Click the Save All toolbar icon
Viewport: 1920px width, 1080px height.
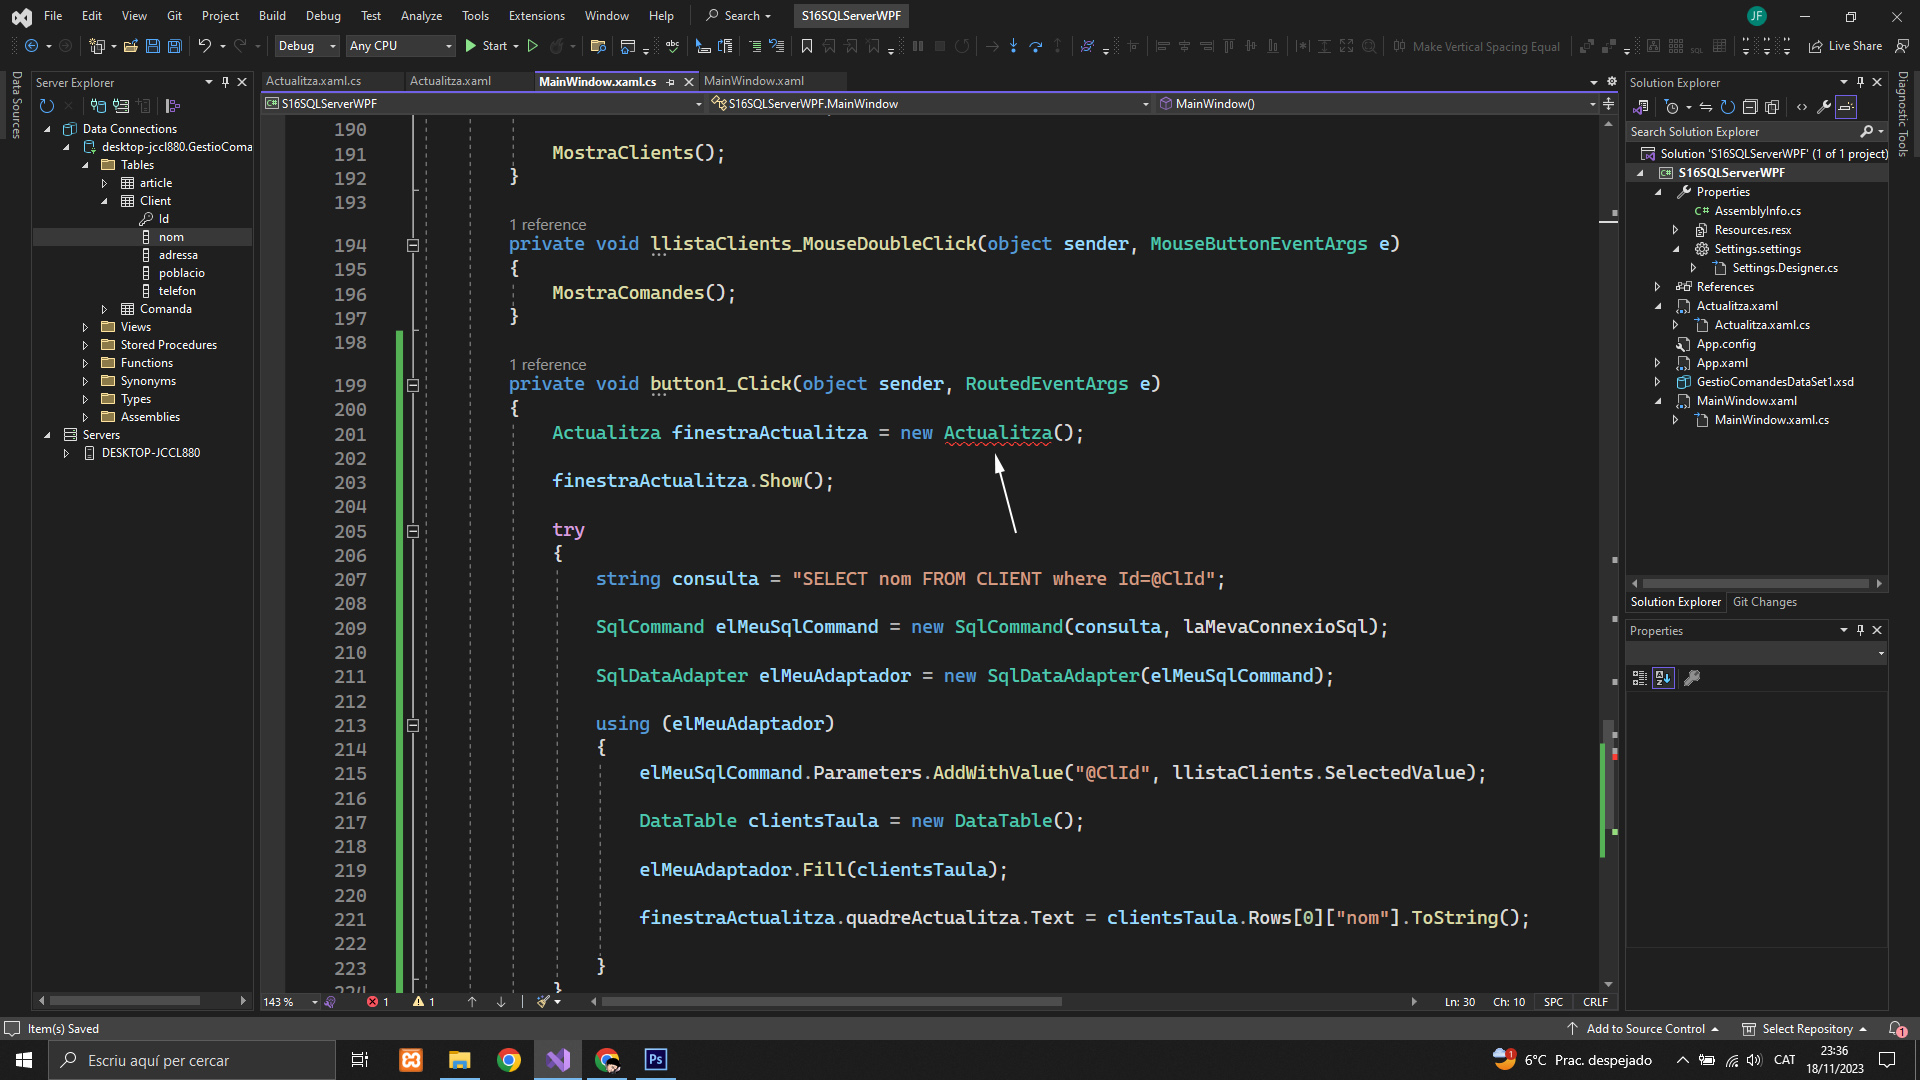click(x=174, y=46)
